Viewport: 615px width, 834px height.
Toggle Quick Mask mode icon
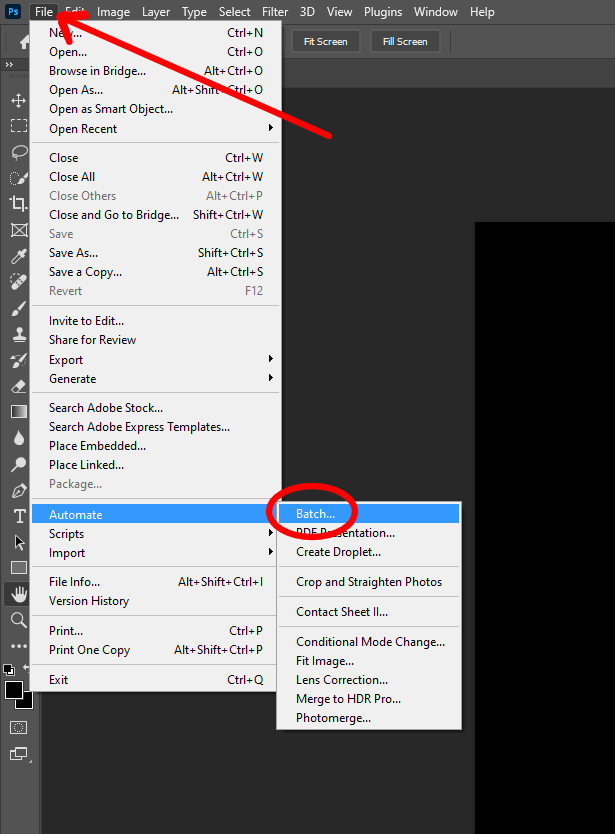point(18,727)
